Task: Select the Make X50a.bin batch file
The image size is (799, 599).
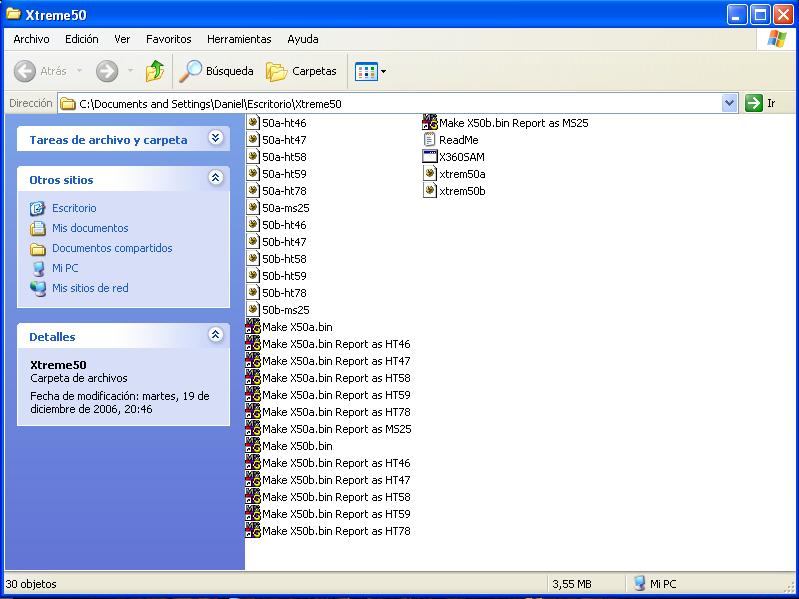Action: click(254, 327)
